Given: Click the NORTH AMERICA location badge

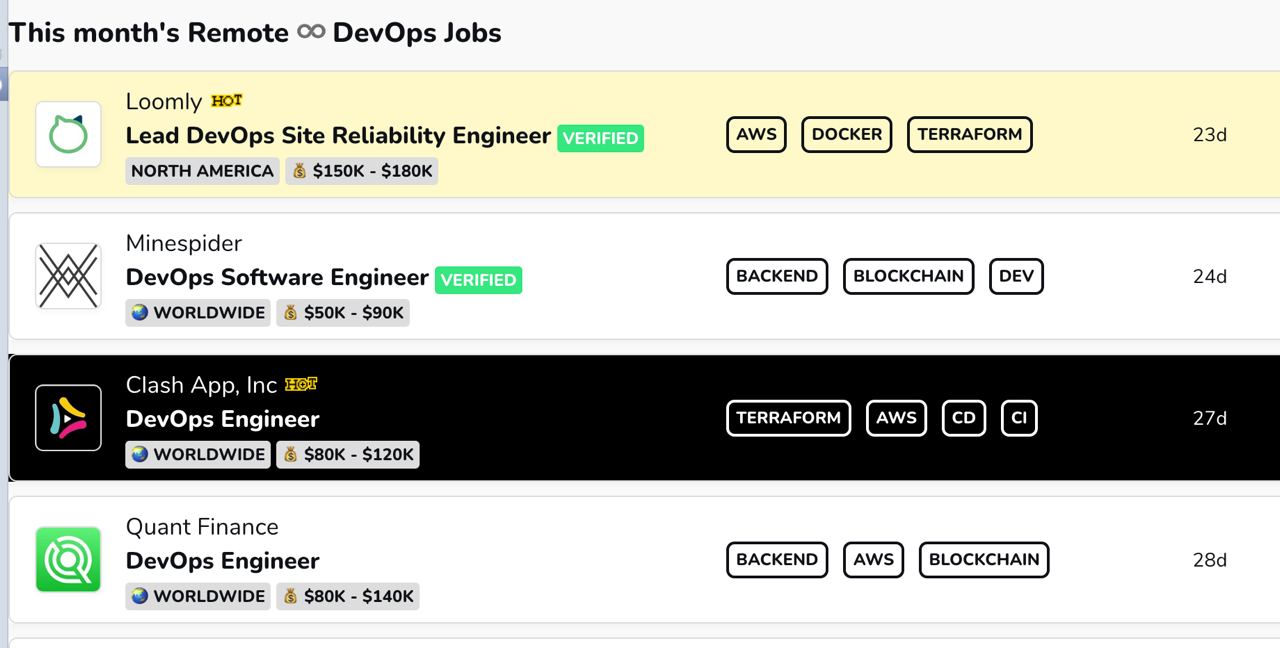Looking at the screenshot, I should tap(202, 171).
